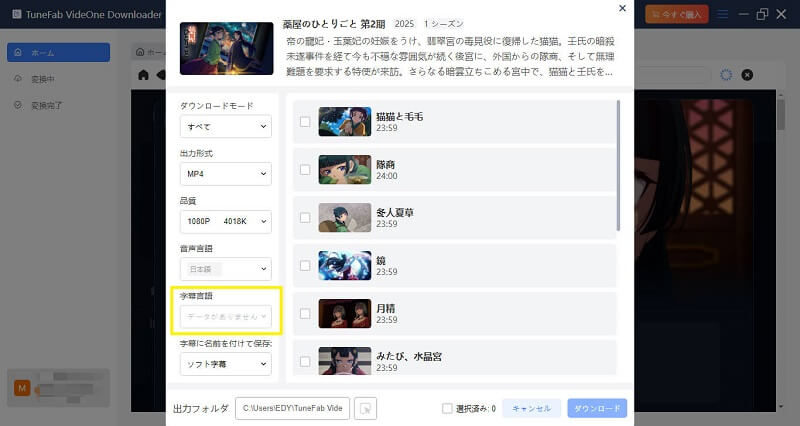Select the ホーム sidebar item
Screen dimensions: 800x426
click(x=58, y=52)
